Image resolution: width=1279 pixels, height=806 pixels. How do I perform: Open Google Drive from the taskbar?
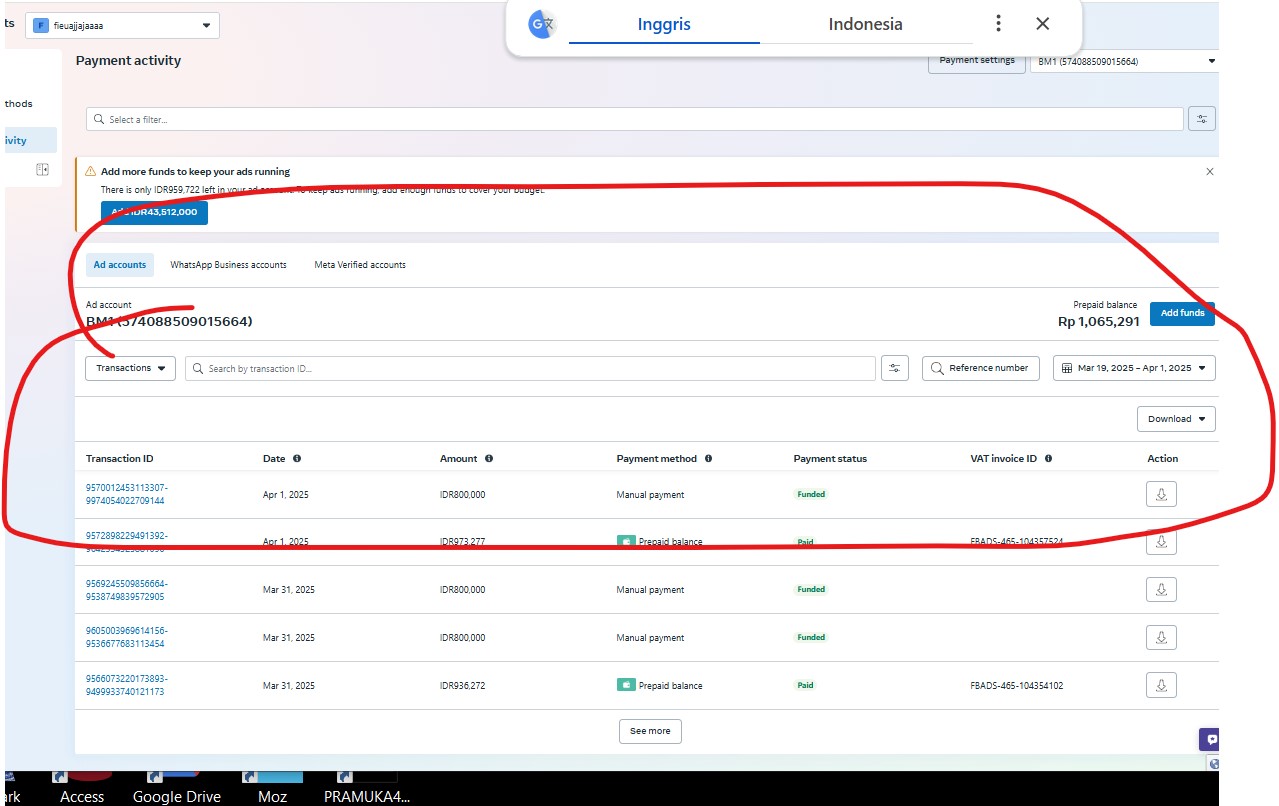pos(176,789)
